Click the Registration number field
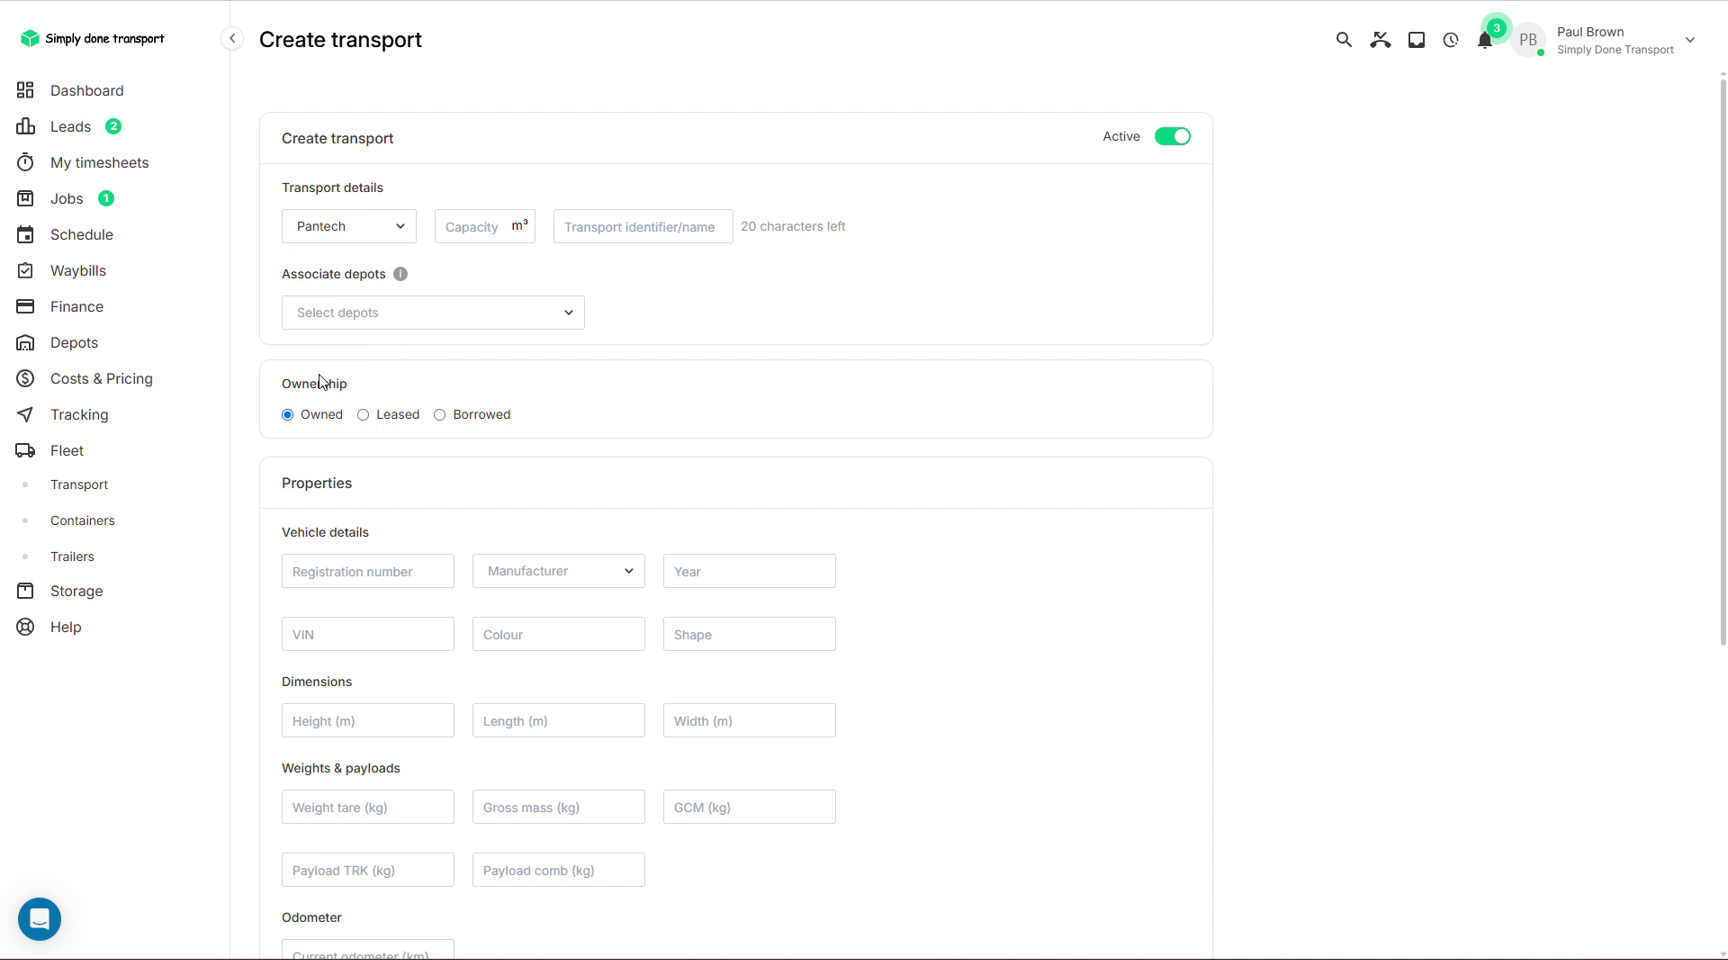 (x=368, y=571)
